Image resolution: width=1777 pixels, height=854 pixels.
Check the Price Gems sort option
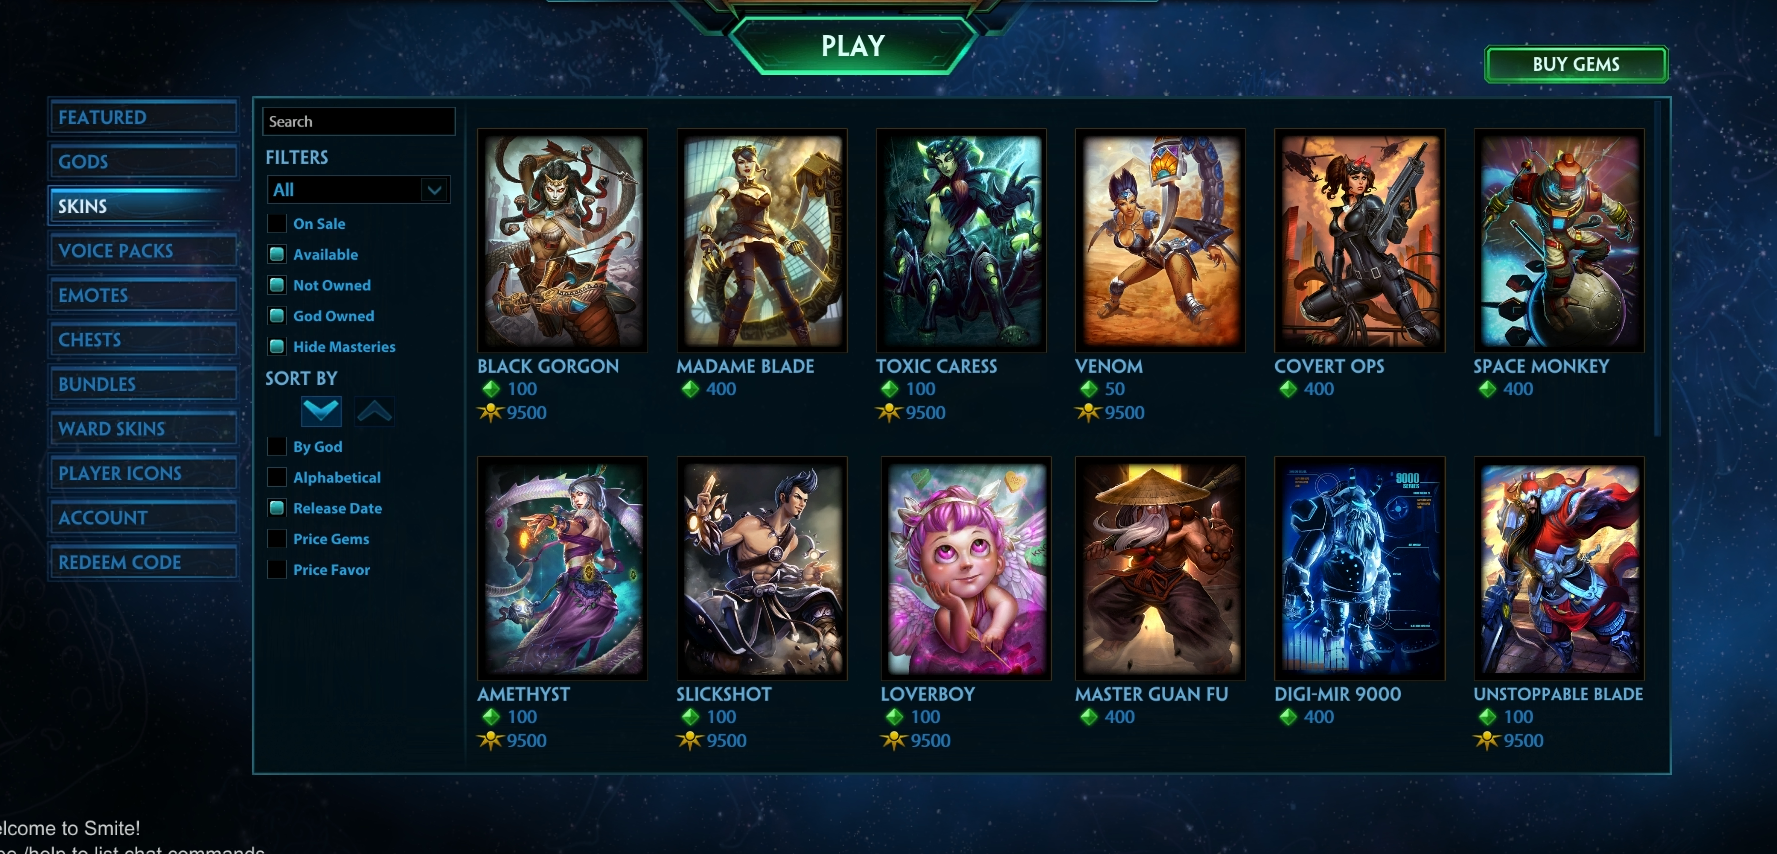(277, 538)
